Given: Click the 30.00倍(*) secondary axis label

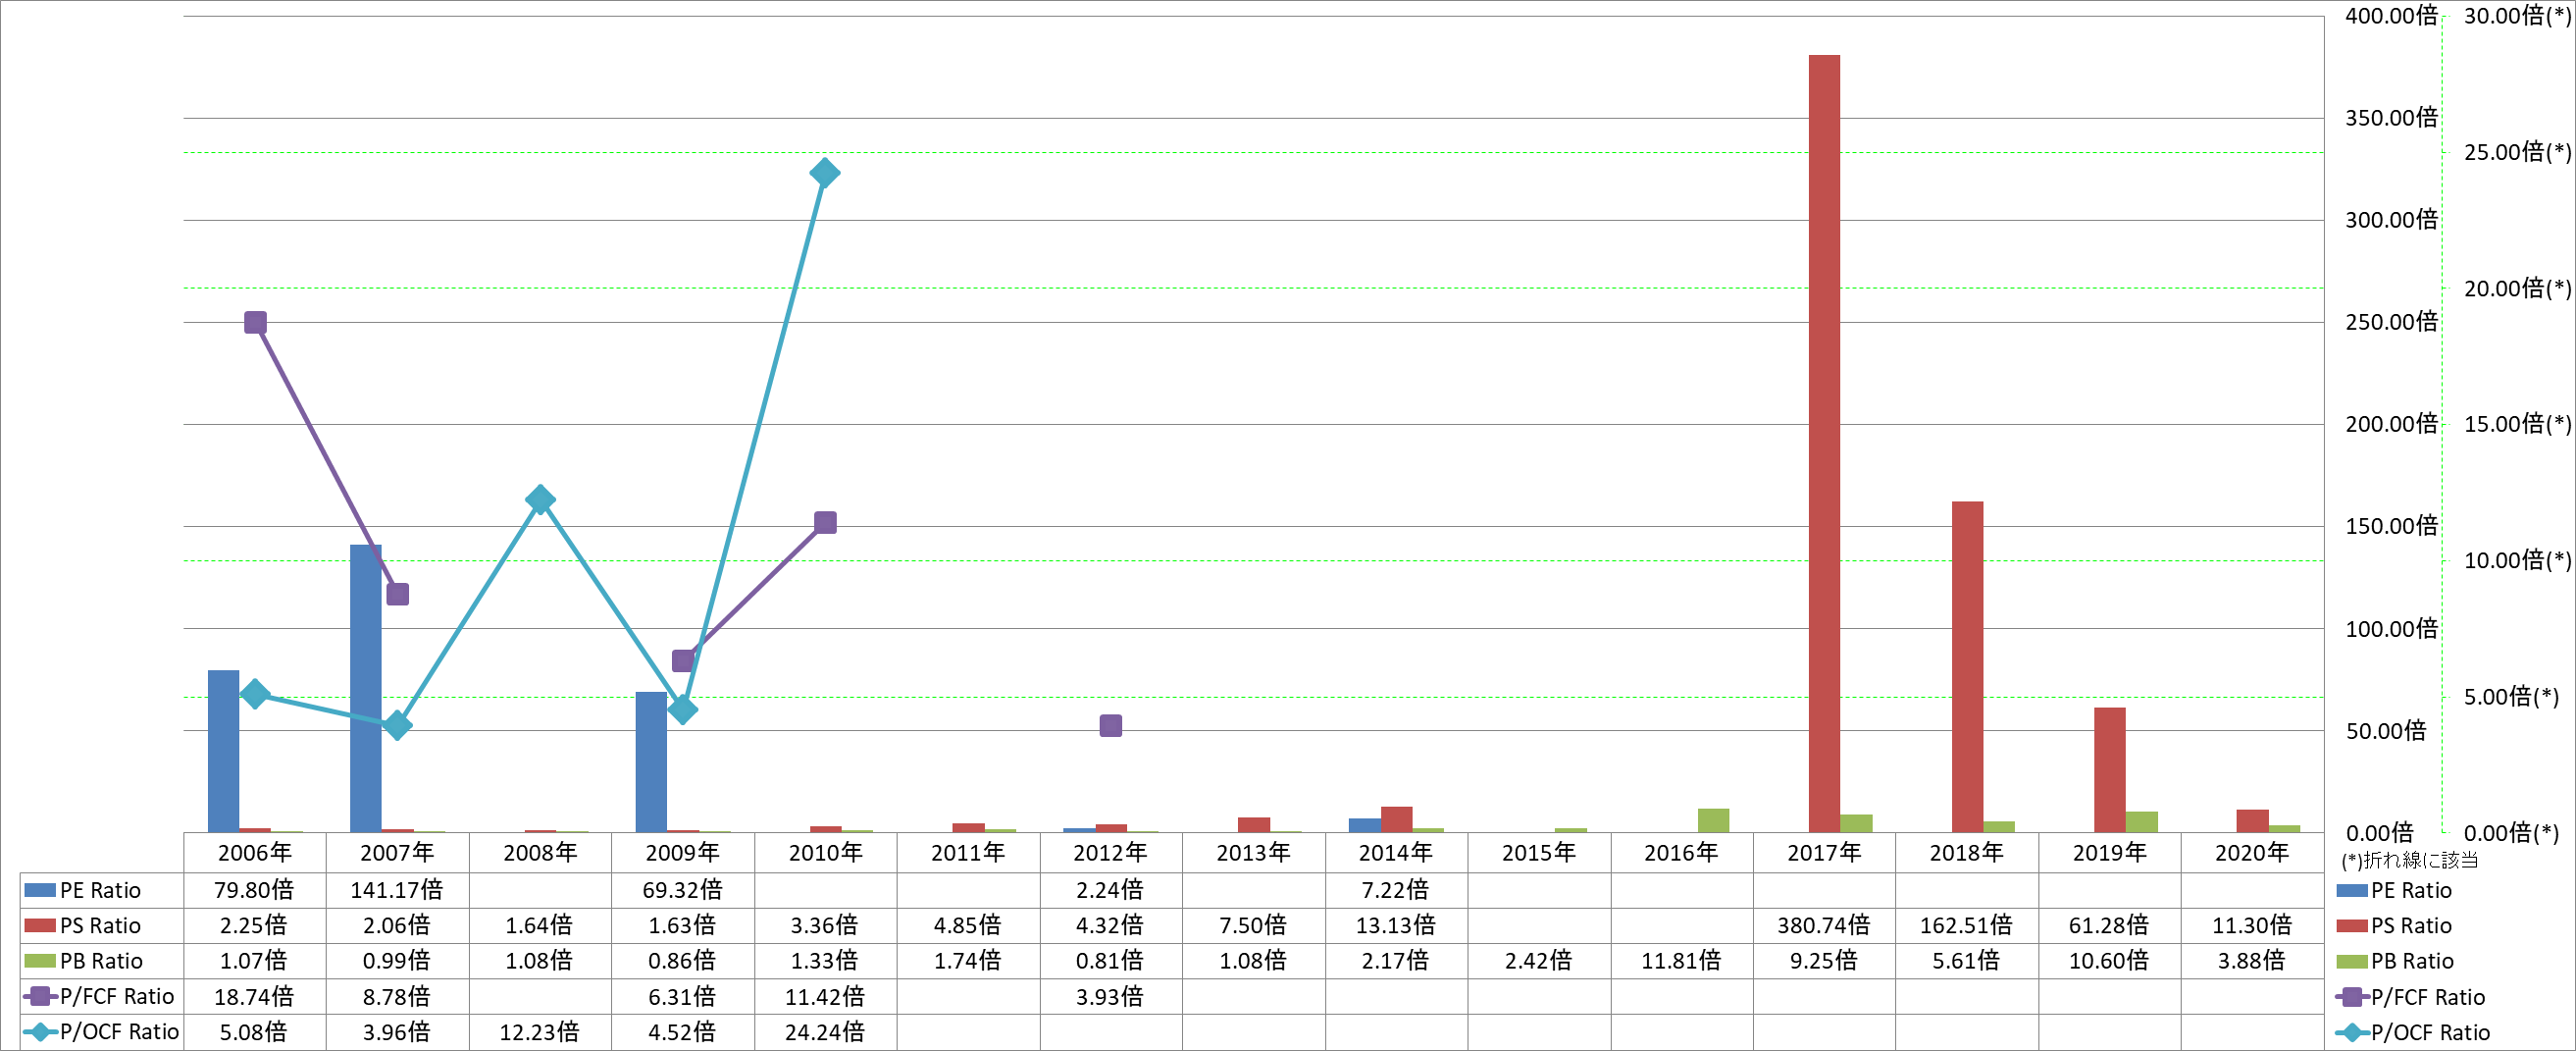Looking at the screenshot, I should [2517, 15].
